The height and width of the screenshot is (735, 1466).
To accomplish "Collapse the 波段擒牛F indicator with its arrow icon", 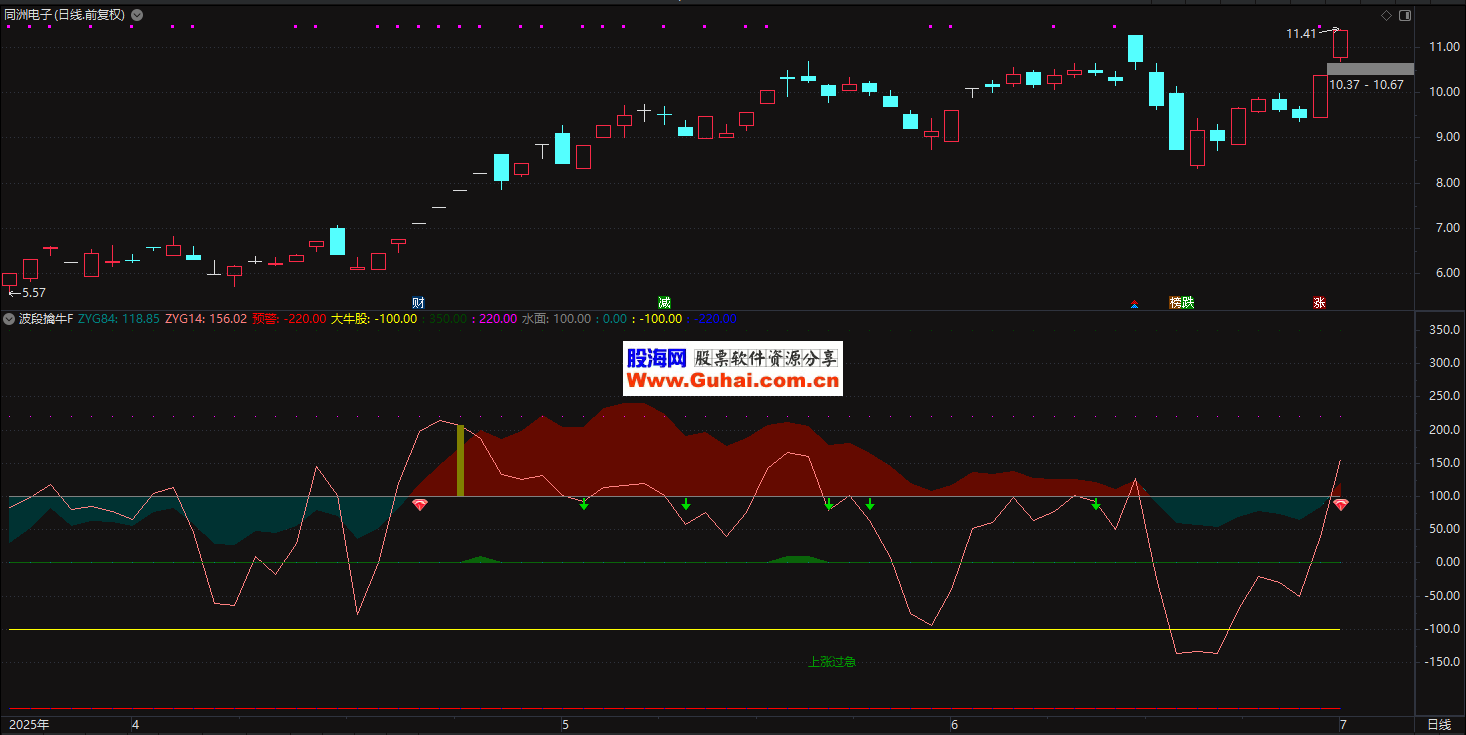I will click(x=9, y=319).
